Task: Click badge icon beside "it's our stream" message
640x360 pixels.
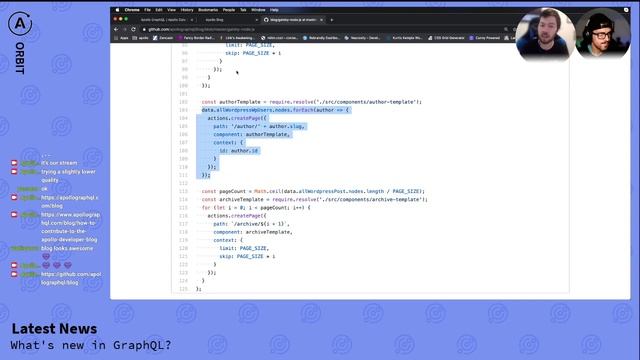Action: coord(14,163)
